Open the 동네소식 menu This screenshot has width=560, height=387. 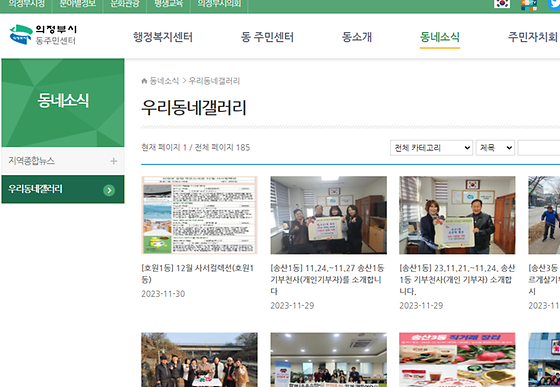pos(440,37)
